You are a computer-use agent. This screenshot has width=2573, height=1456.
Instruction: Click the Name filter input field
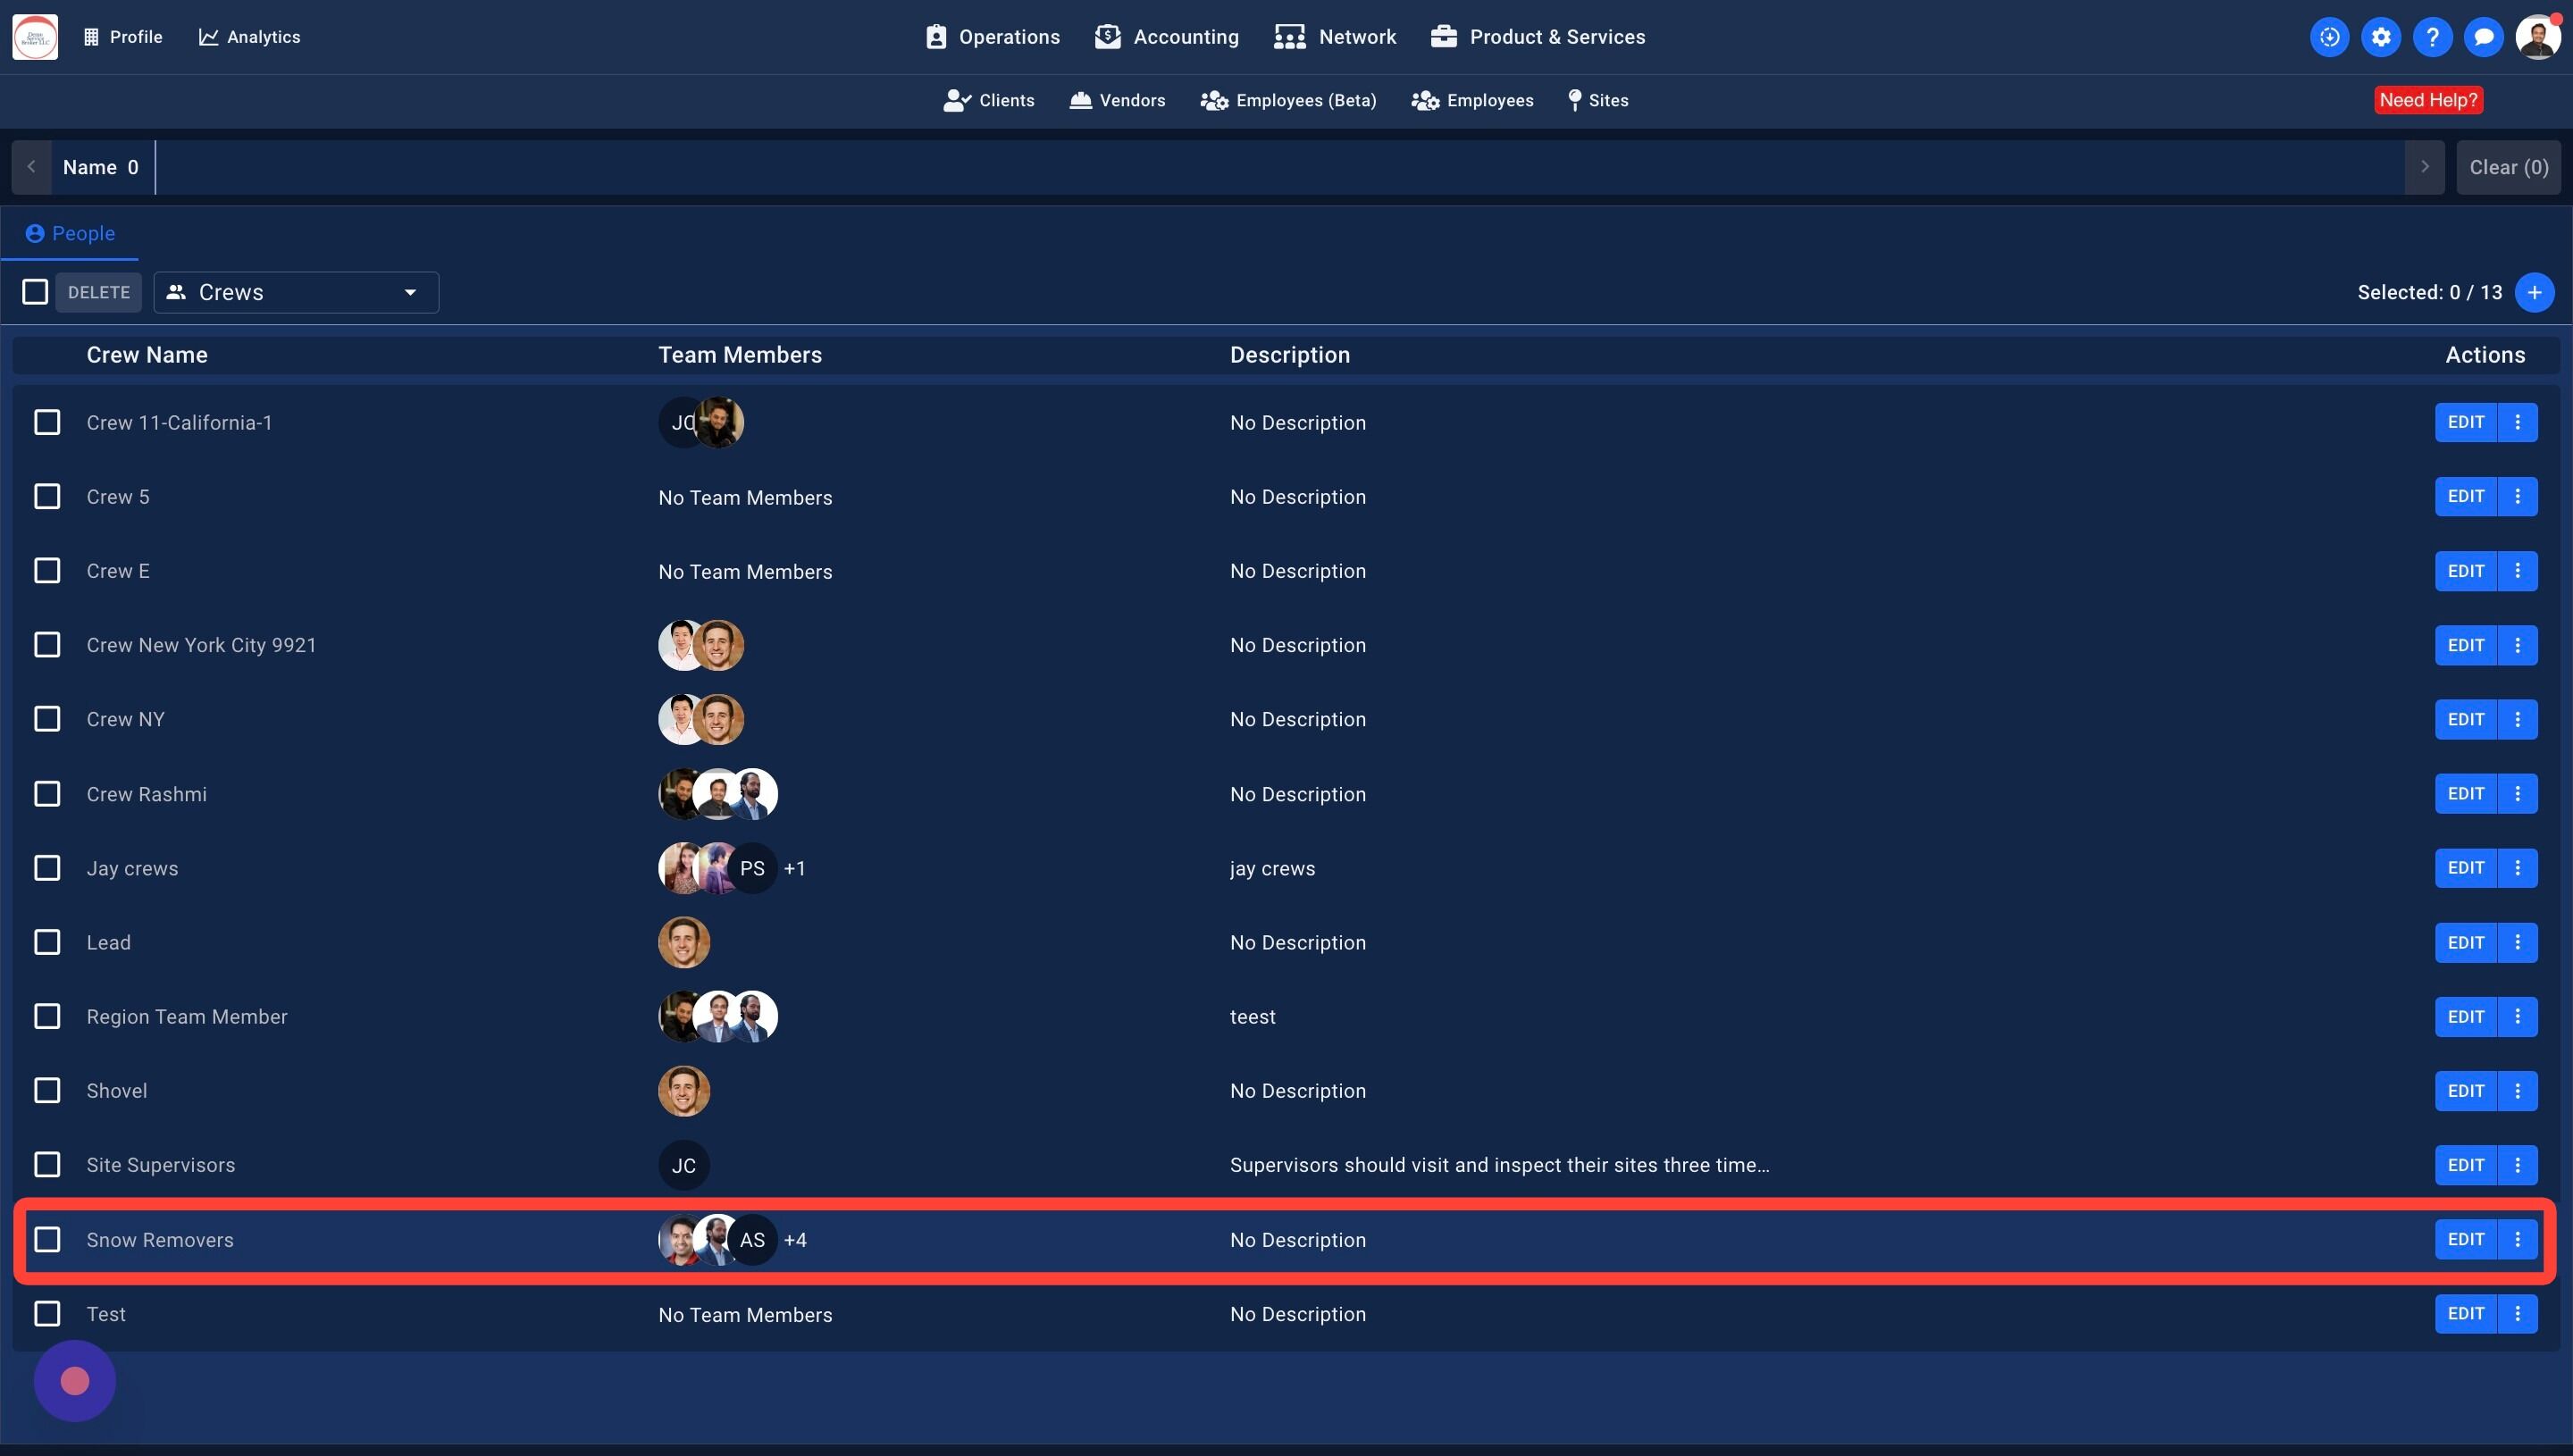[x=1280, y=167]
